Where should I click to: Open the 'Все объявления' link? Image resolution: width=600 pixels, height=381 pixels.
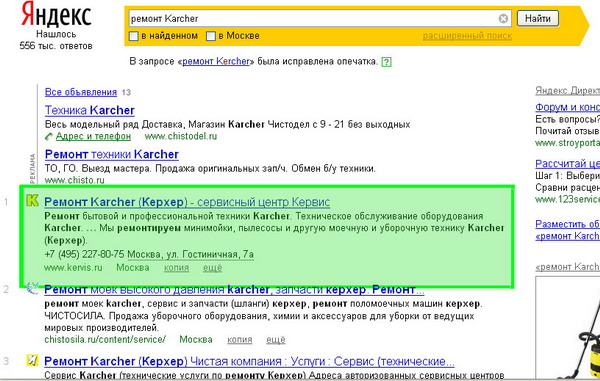[x=81, y=92]
